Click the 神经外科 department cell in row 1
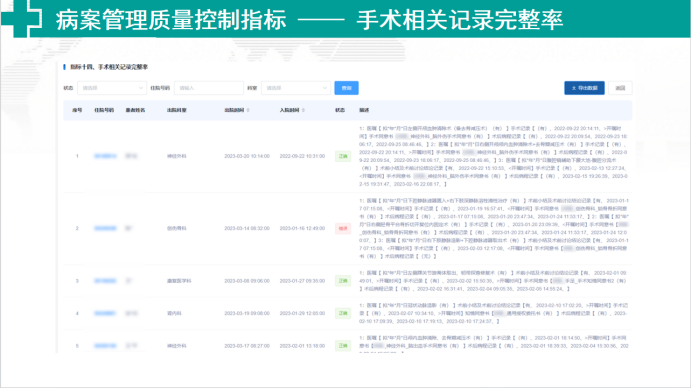 pyautogui.click(x=177, y=156)
